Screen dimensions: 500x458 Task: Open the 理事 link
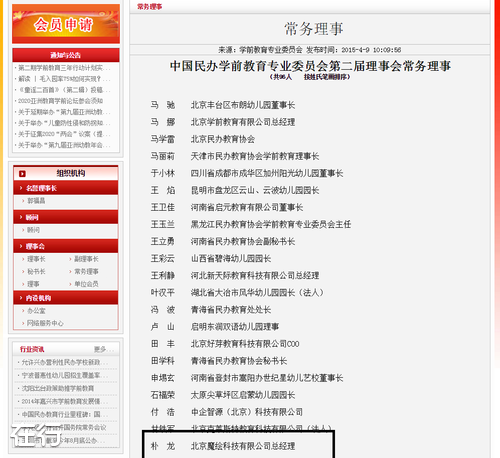click(x=33, y=284)
